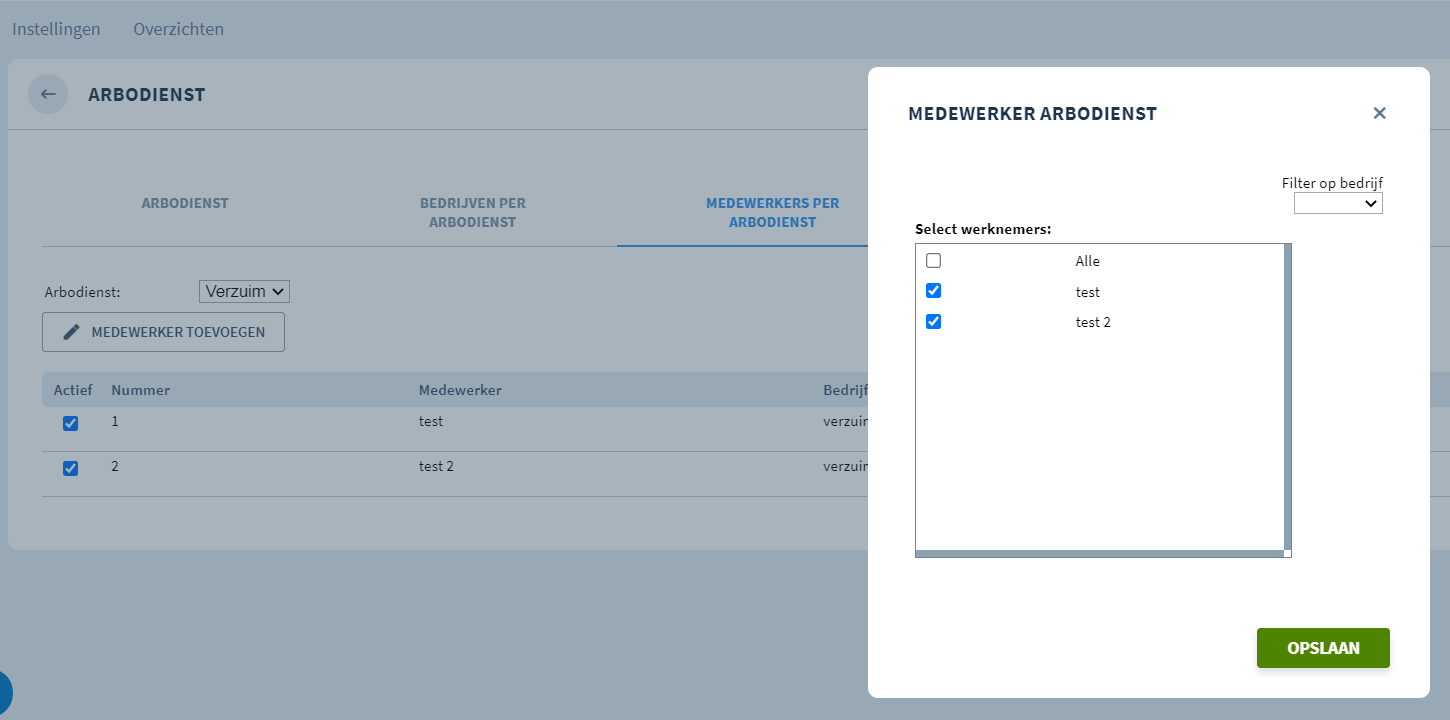Toggle Actief checkbox for row number 1
1450x720 pixels.
70,423
